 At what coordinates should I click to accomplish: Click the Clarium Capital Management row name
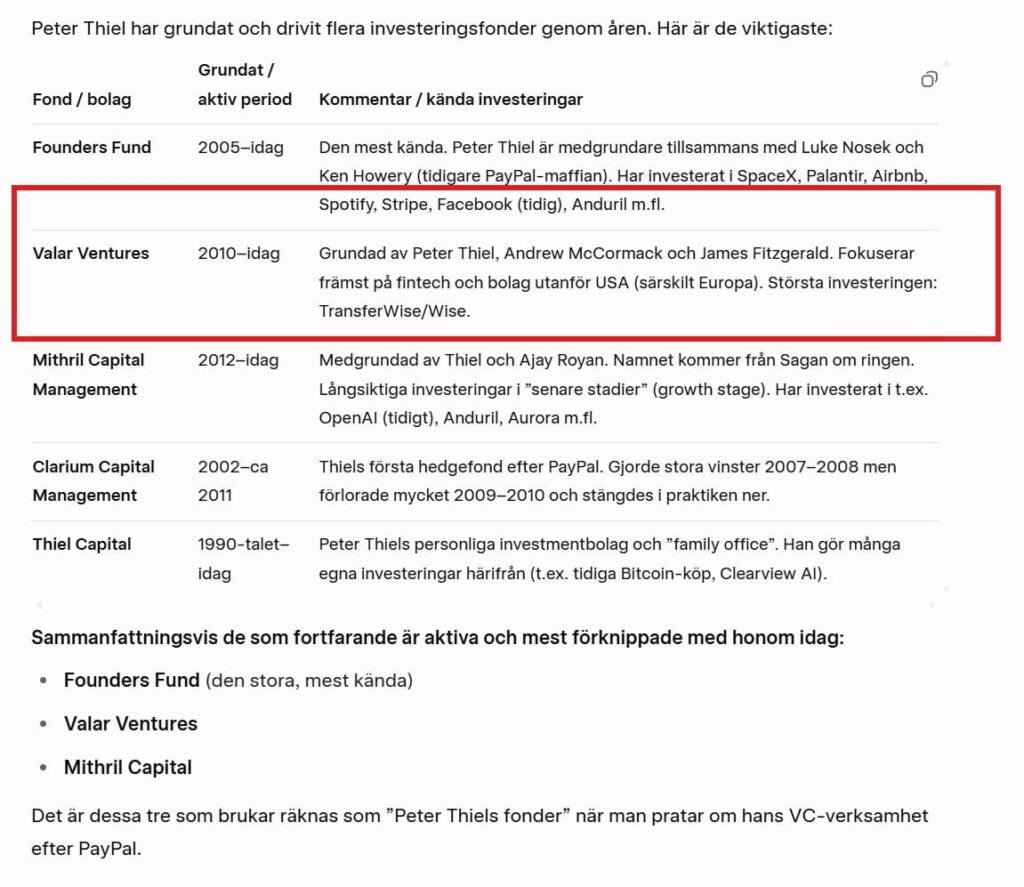pyautogui.click(x=93, y=481)
